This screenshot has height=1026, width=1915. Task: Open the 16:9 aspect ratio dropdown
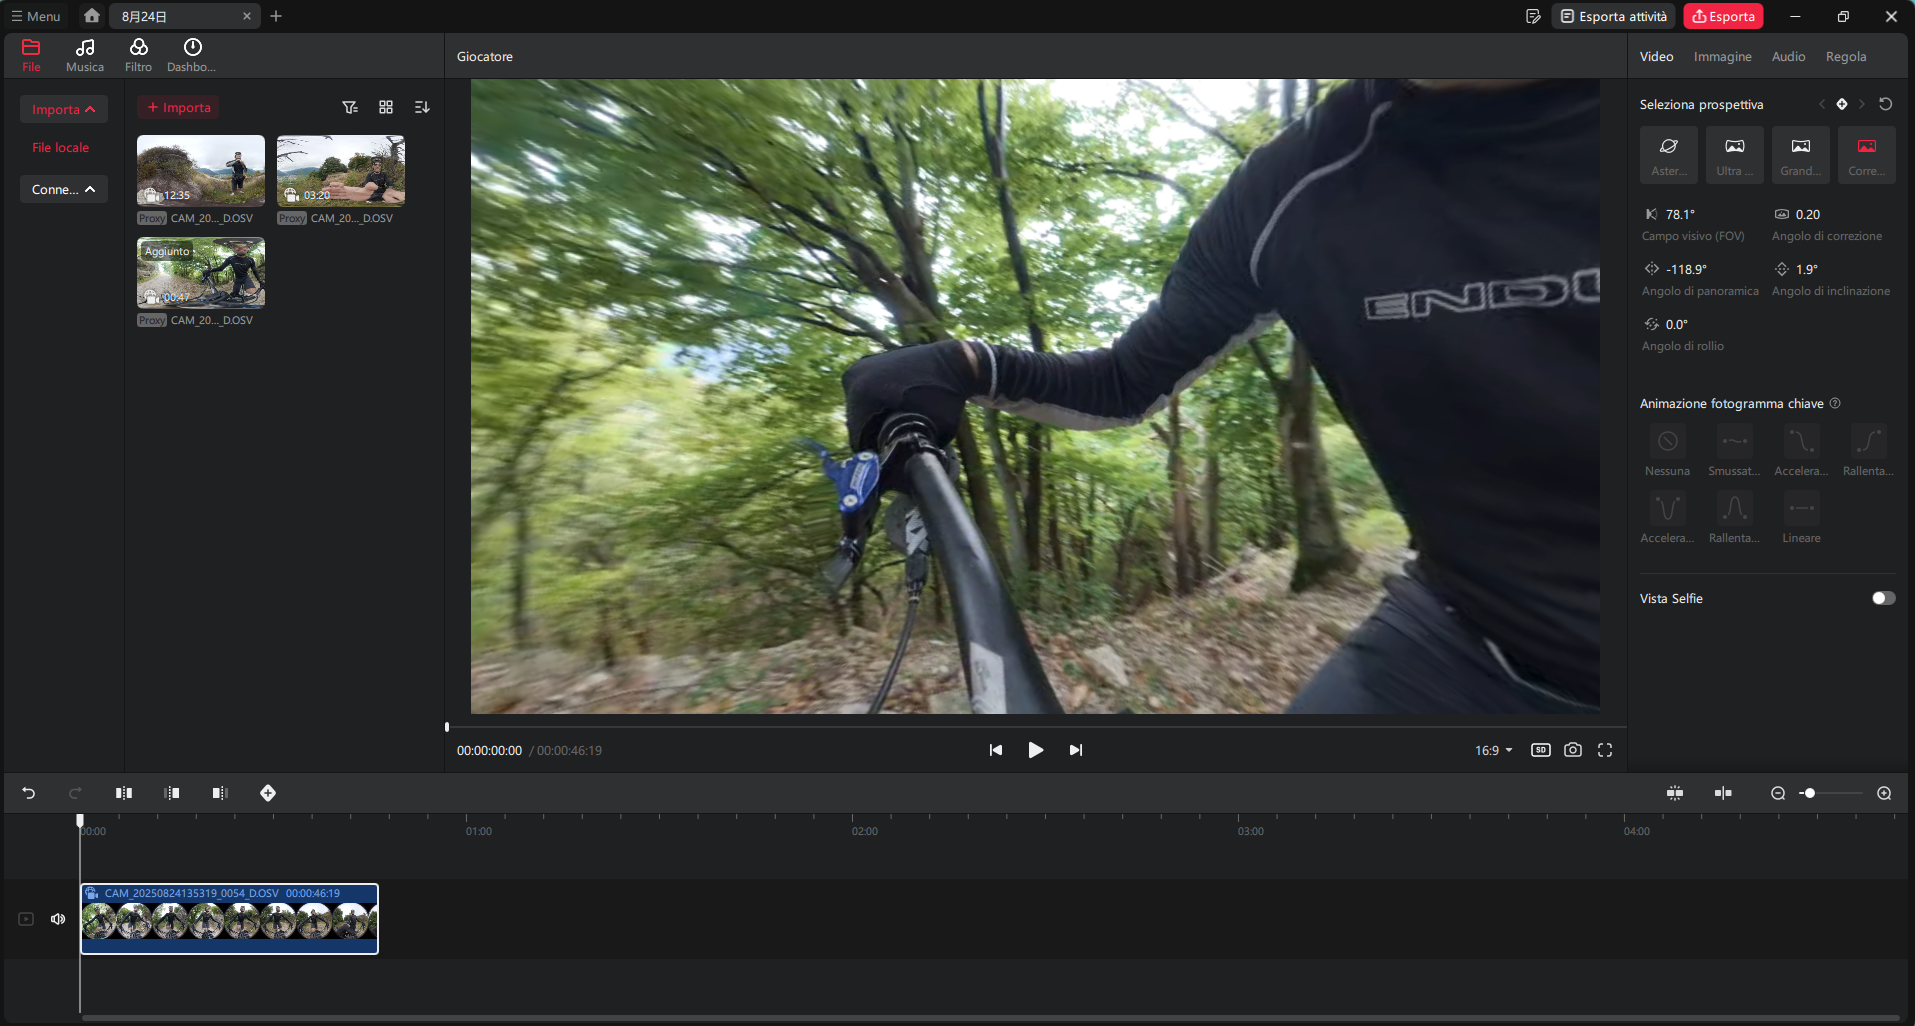coord(1493,750)
